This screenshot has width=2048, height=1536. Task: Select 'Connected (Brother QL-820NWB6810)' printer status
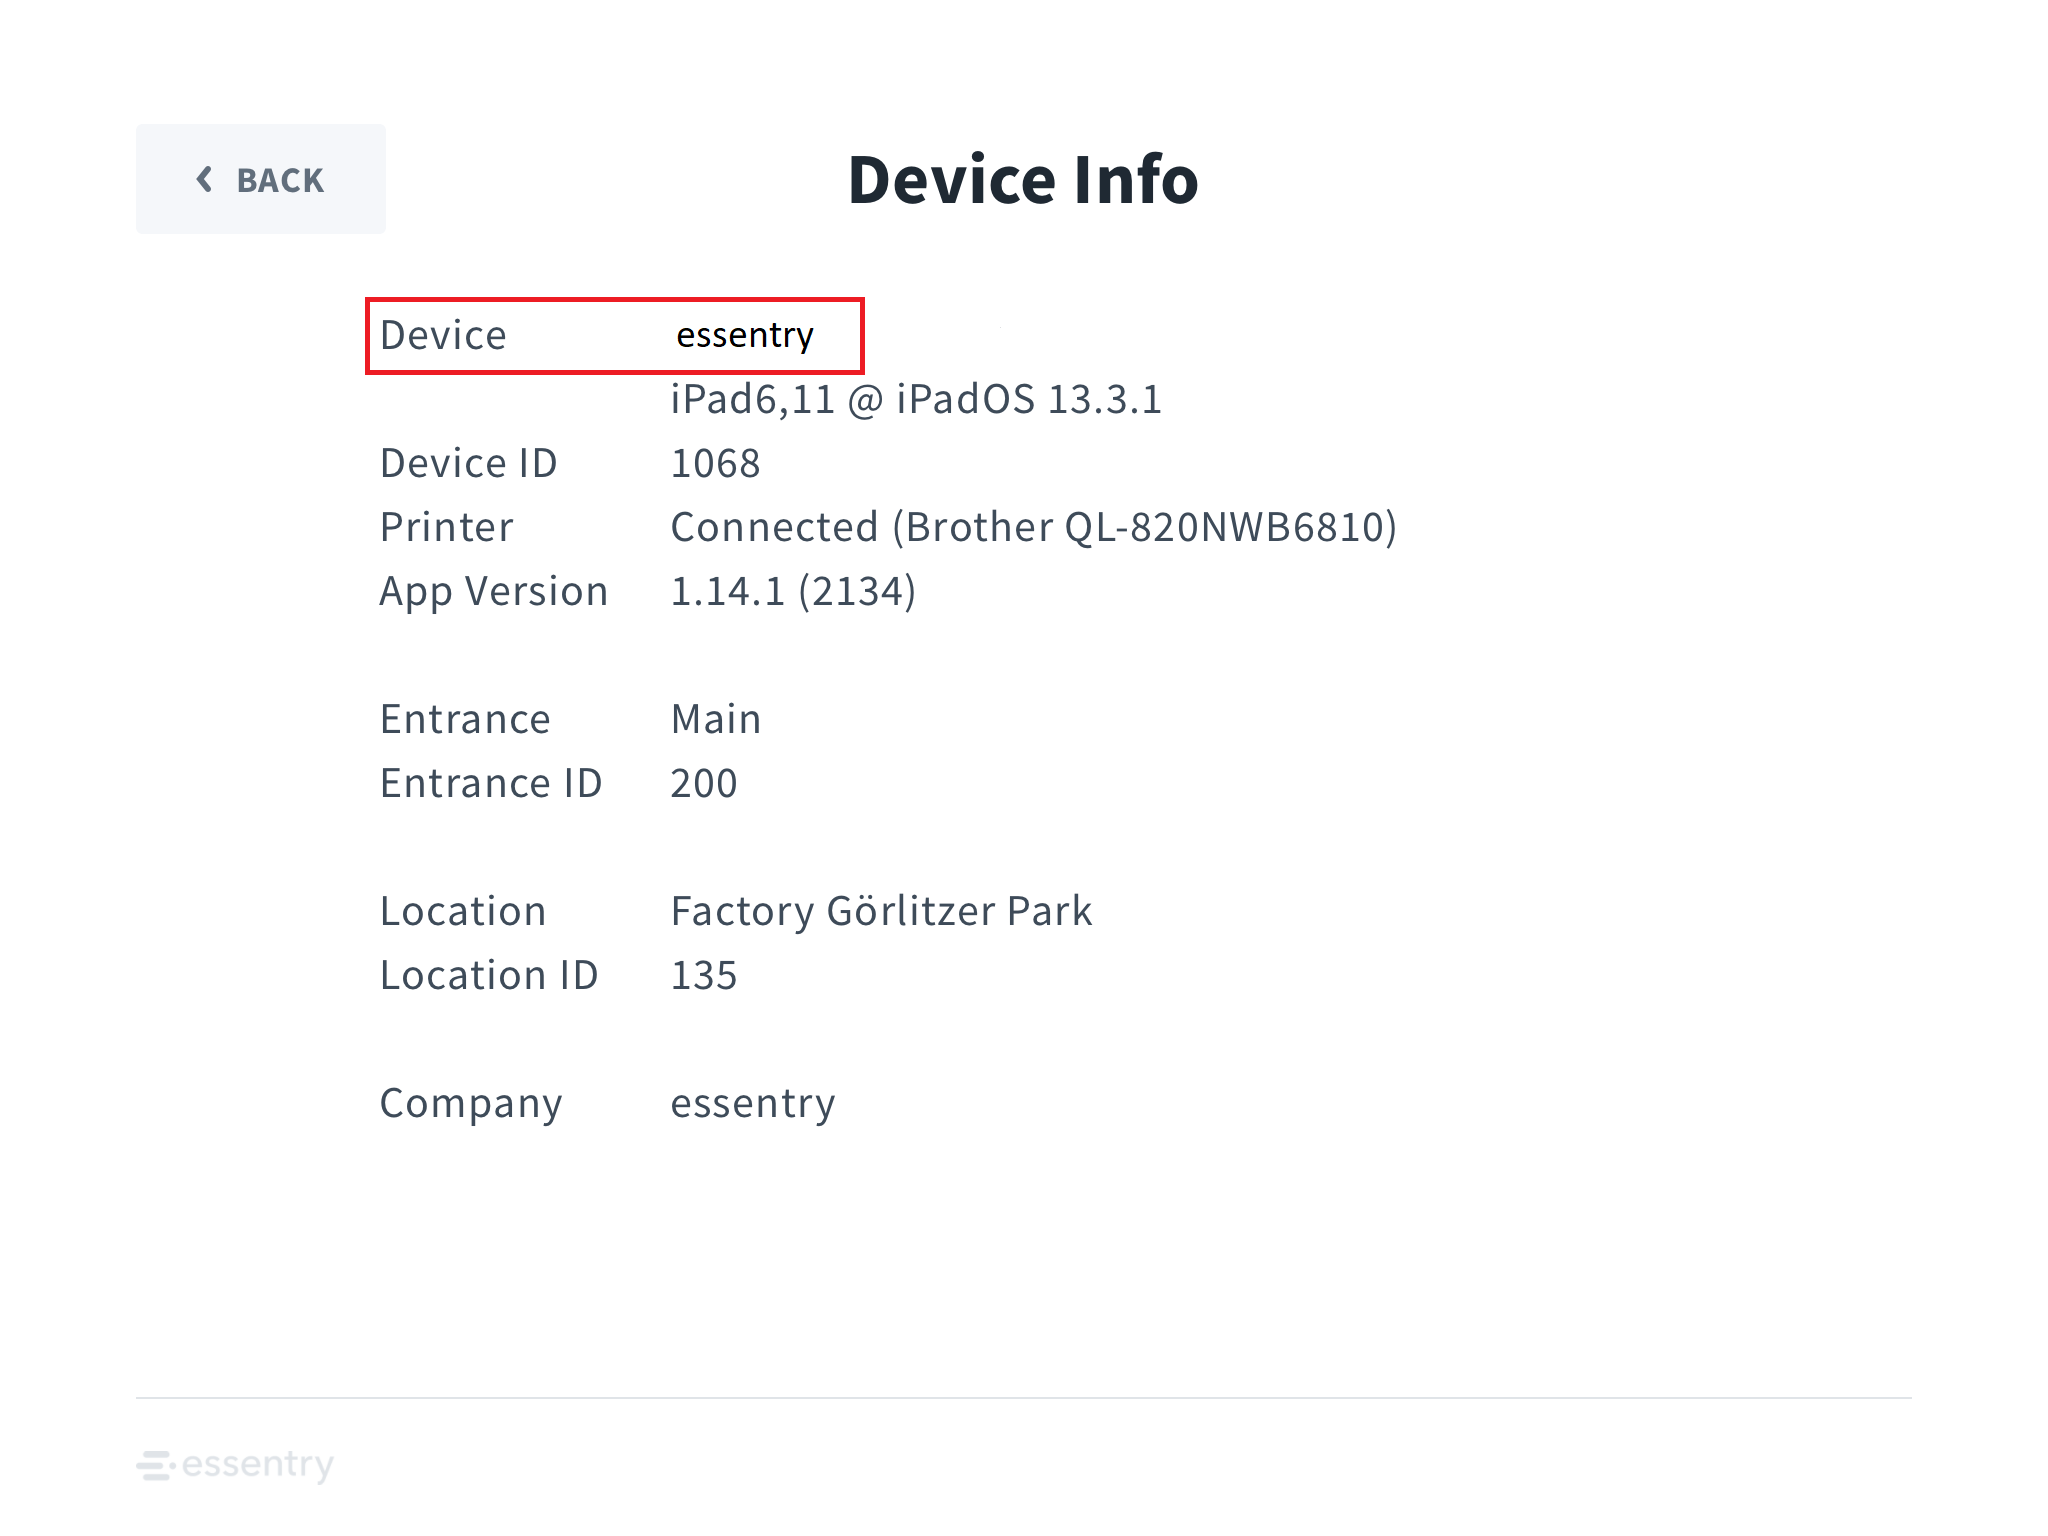click(x=1034, y=527)
